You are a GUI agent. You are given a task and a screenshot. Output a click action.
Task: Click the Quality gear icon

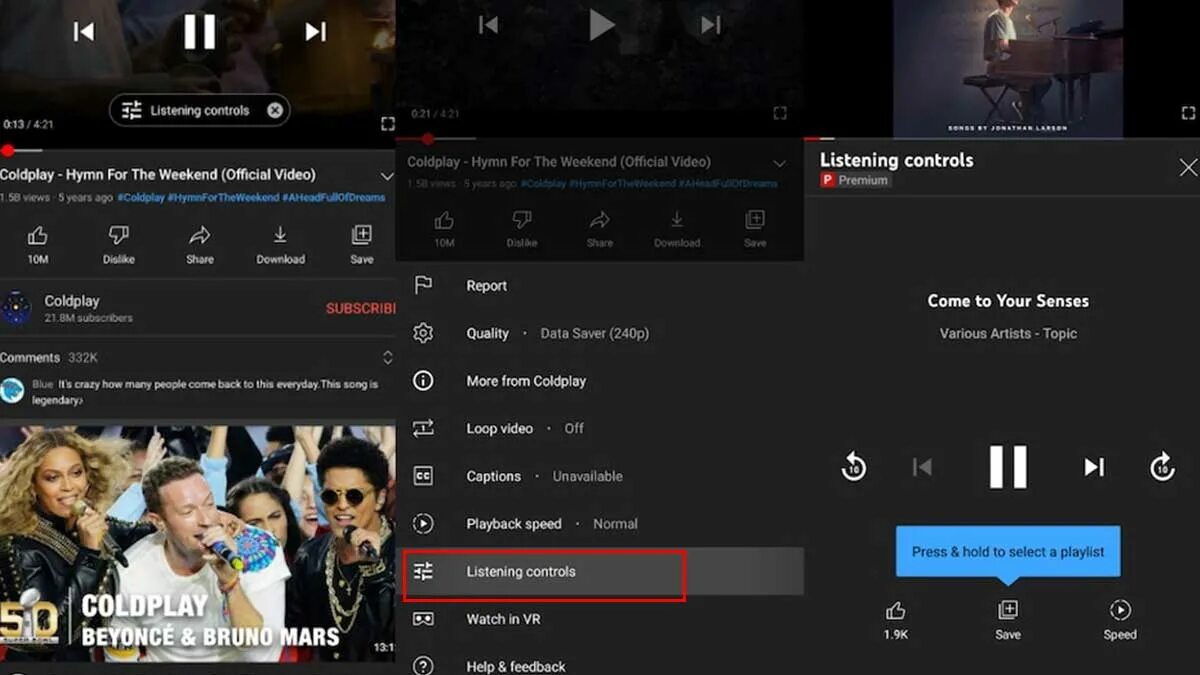tap(423, 333)
